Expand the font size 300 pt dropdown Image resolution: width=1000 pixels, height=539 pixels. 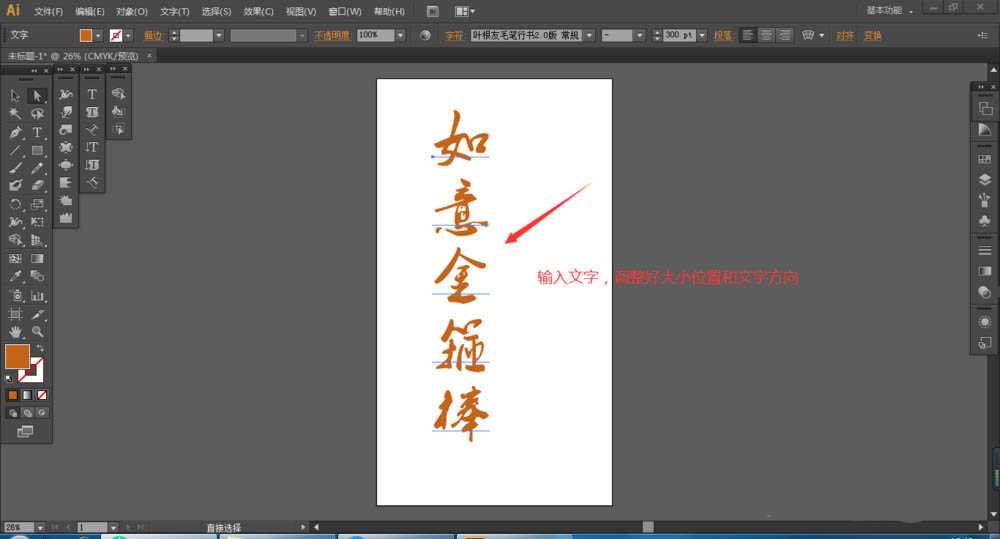pos(700,35)
